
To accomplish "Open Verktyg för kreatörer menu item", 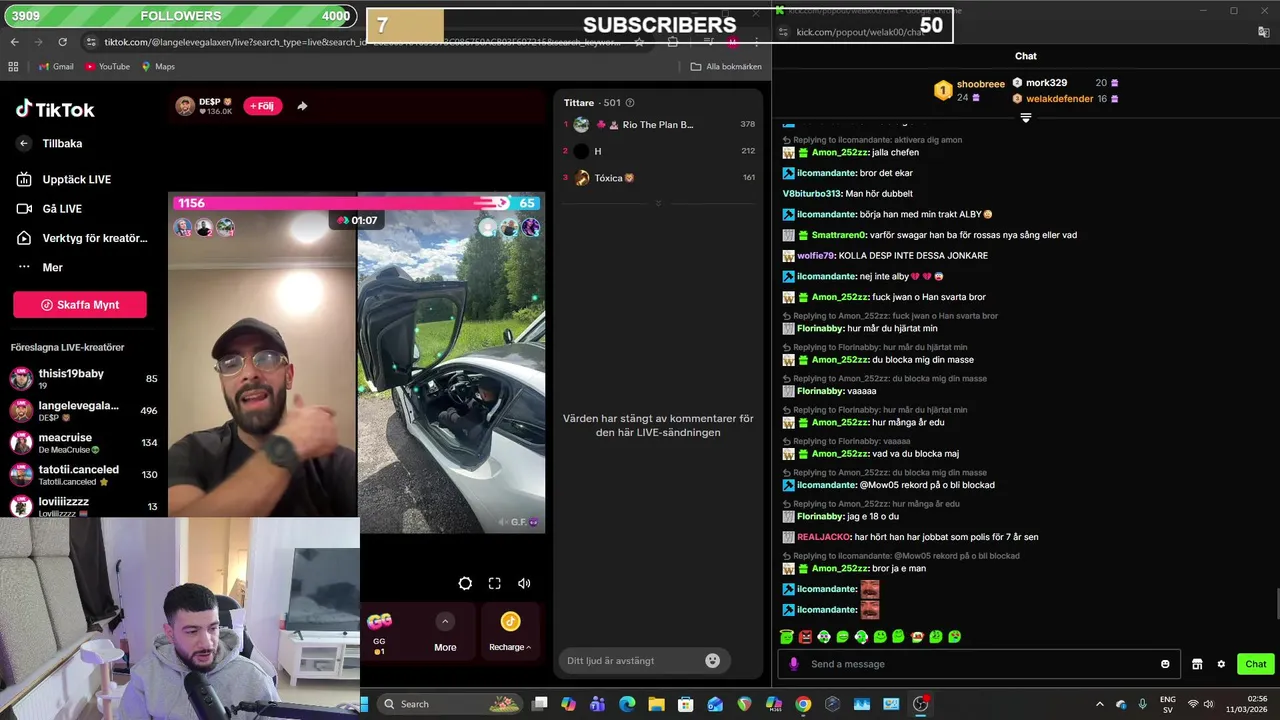I will coord(82,238).
